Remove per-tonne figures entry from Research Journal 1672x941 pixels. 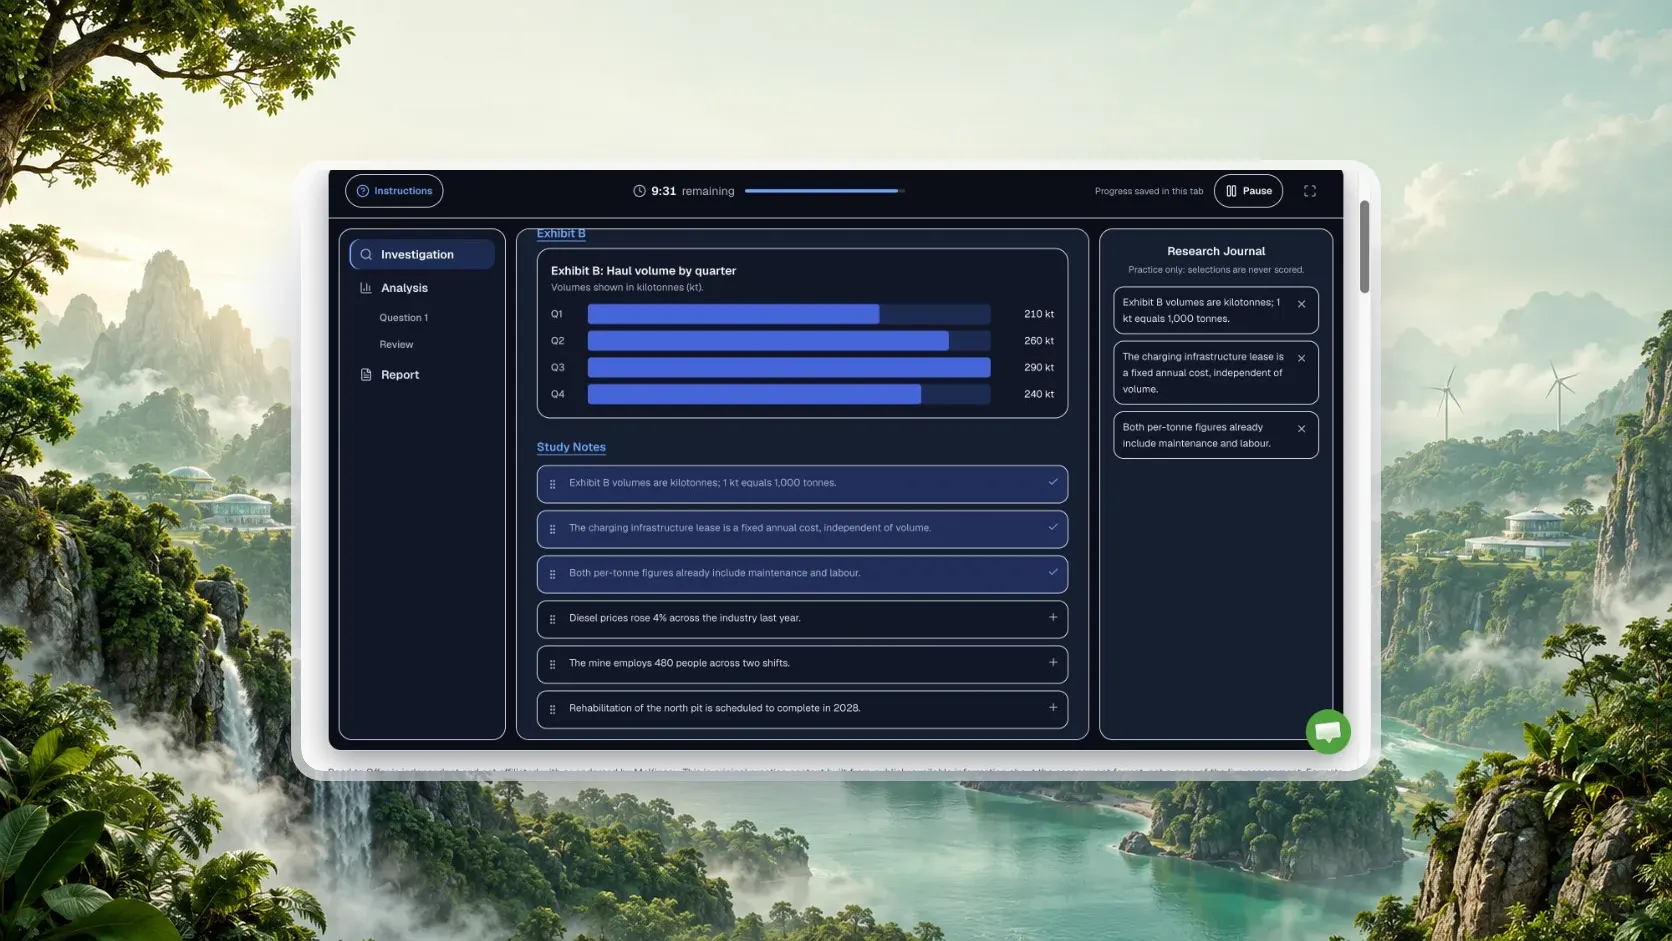tap(1301, 429)
